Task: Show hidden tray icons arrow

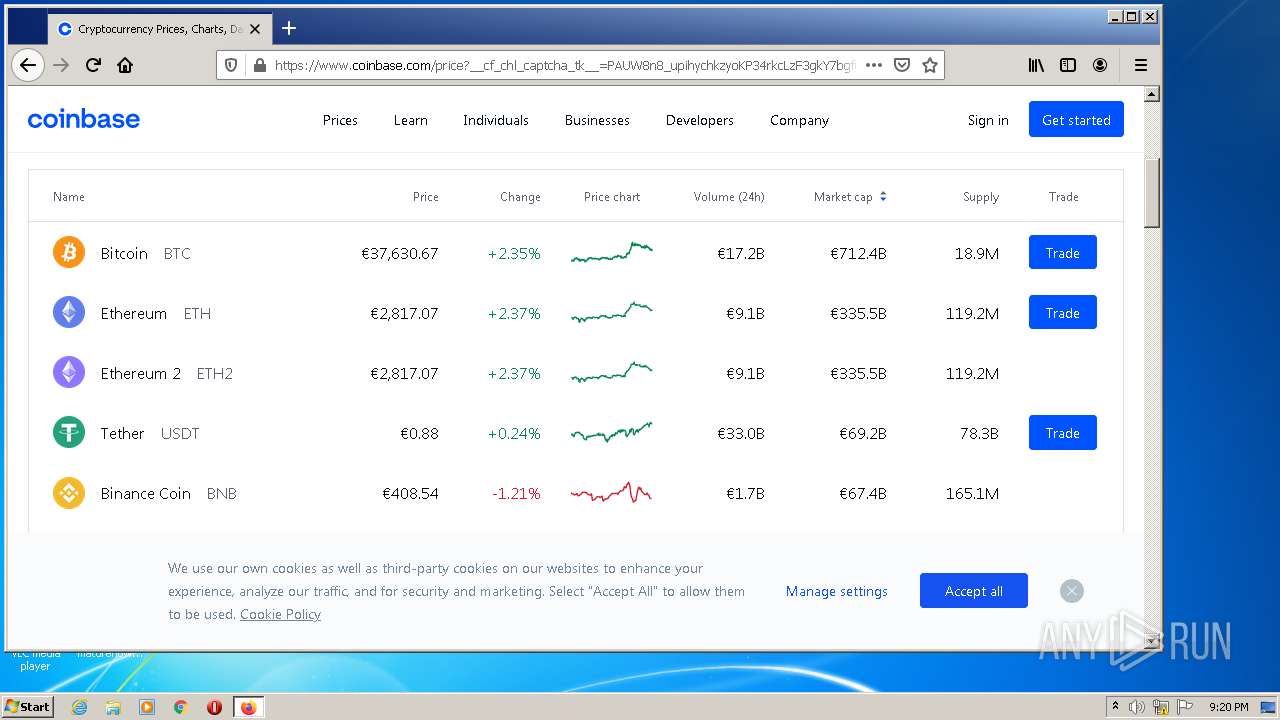Action: (x=1115, y=707)
